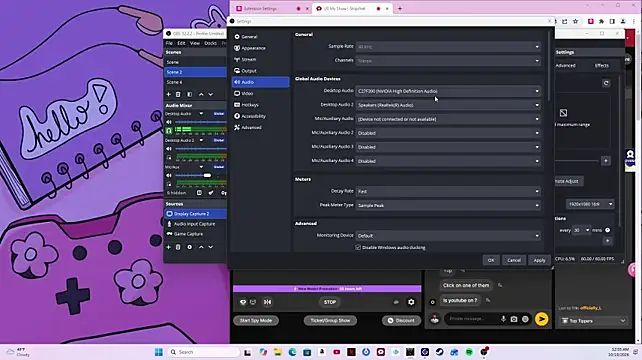Click OK in the Settings dialog
Viewport: 642px width, 360px height.
tap(491, 260)
